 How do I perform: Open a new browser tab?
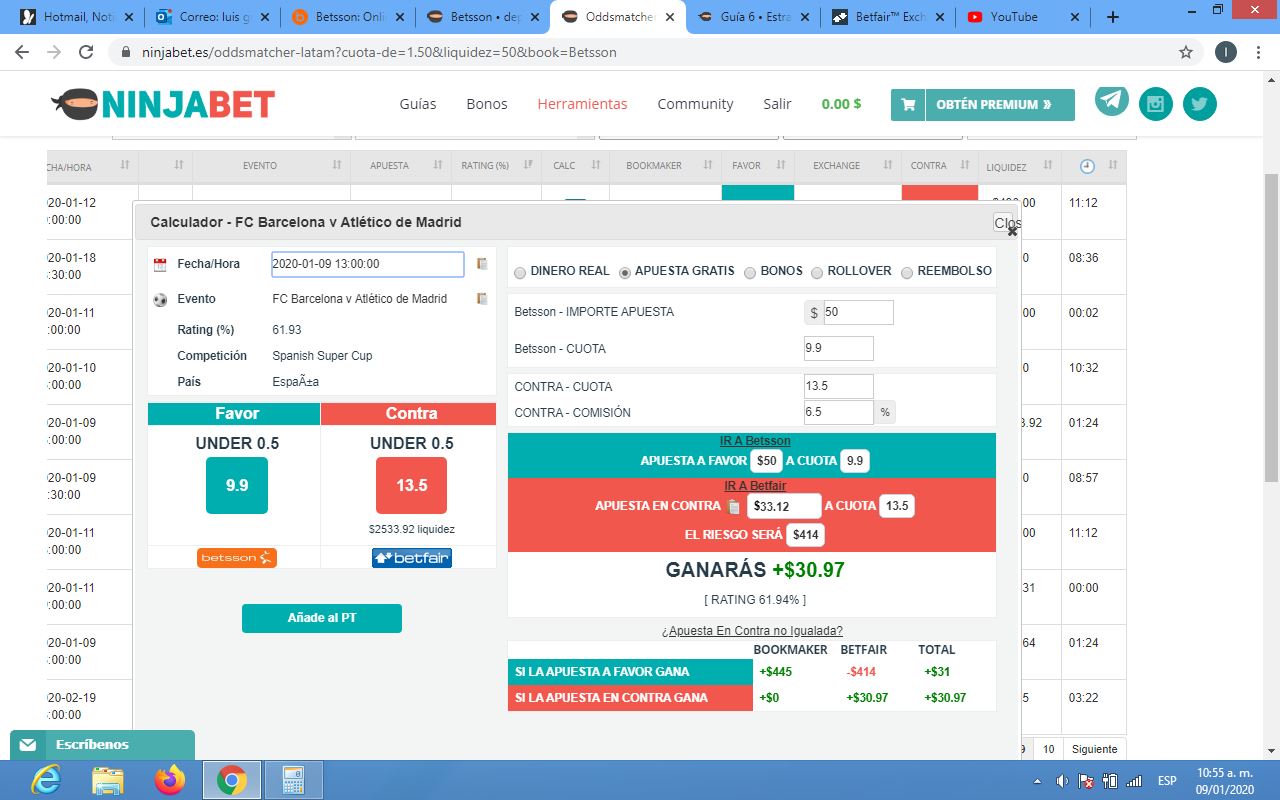[1112, 17]
